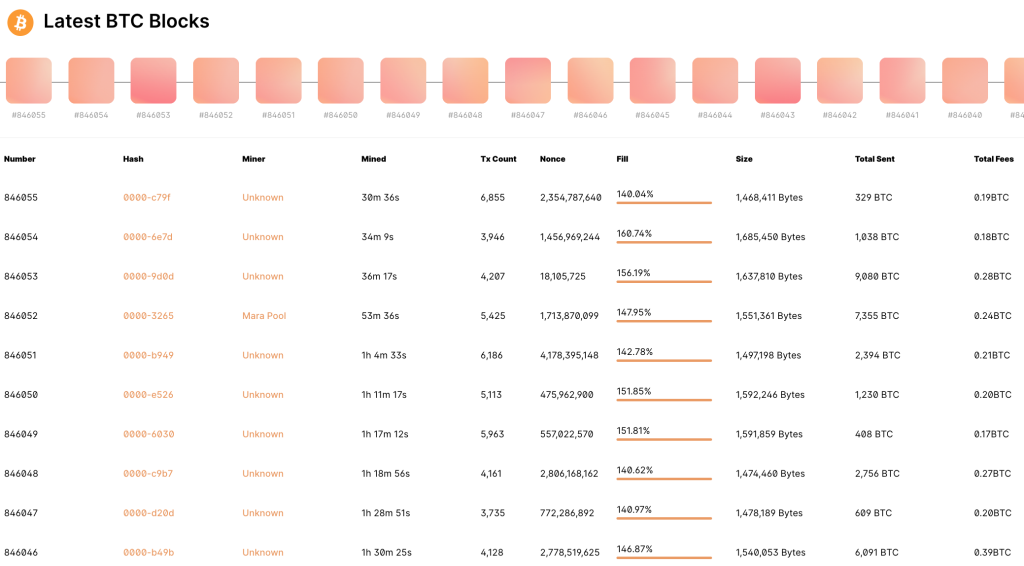This screenshot has height=566, width=1024.
Task: Select block tile #846055
Action: point(29,81)
